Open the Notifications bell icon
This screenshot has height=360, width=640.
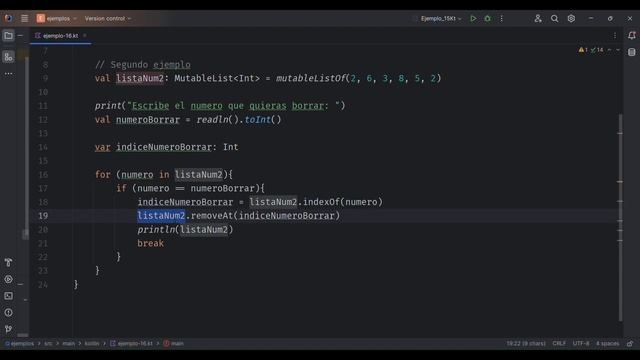click(631, 36)
